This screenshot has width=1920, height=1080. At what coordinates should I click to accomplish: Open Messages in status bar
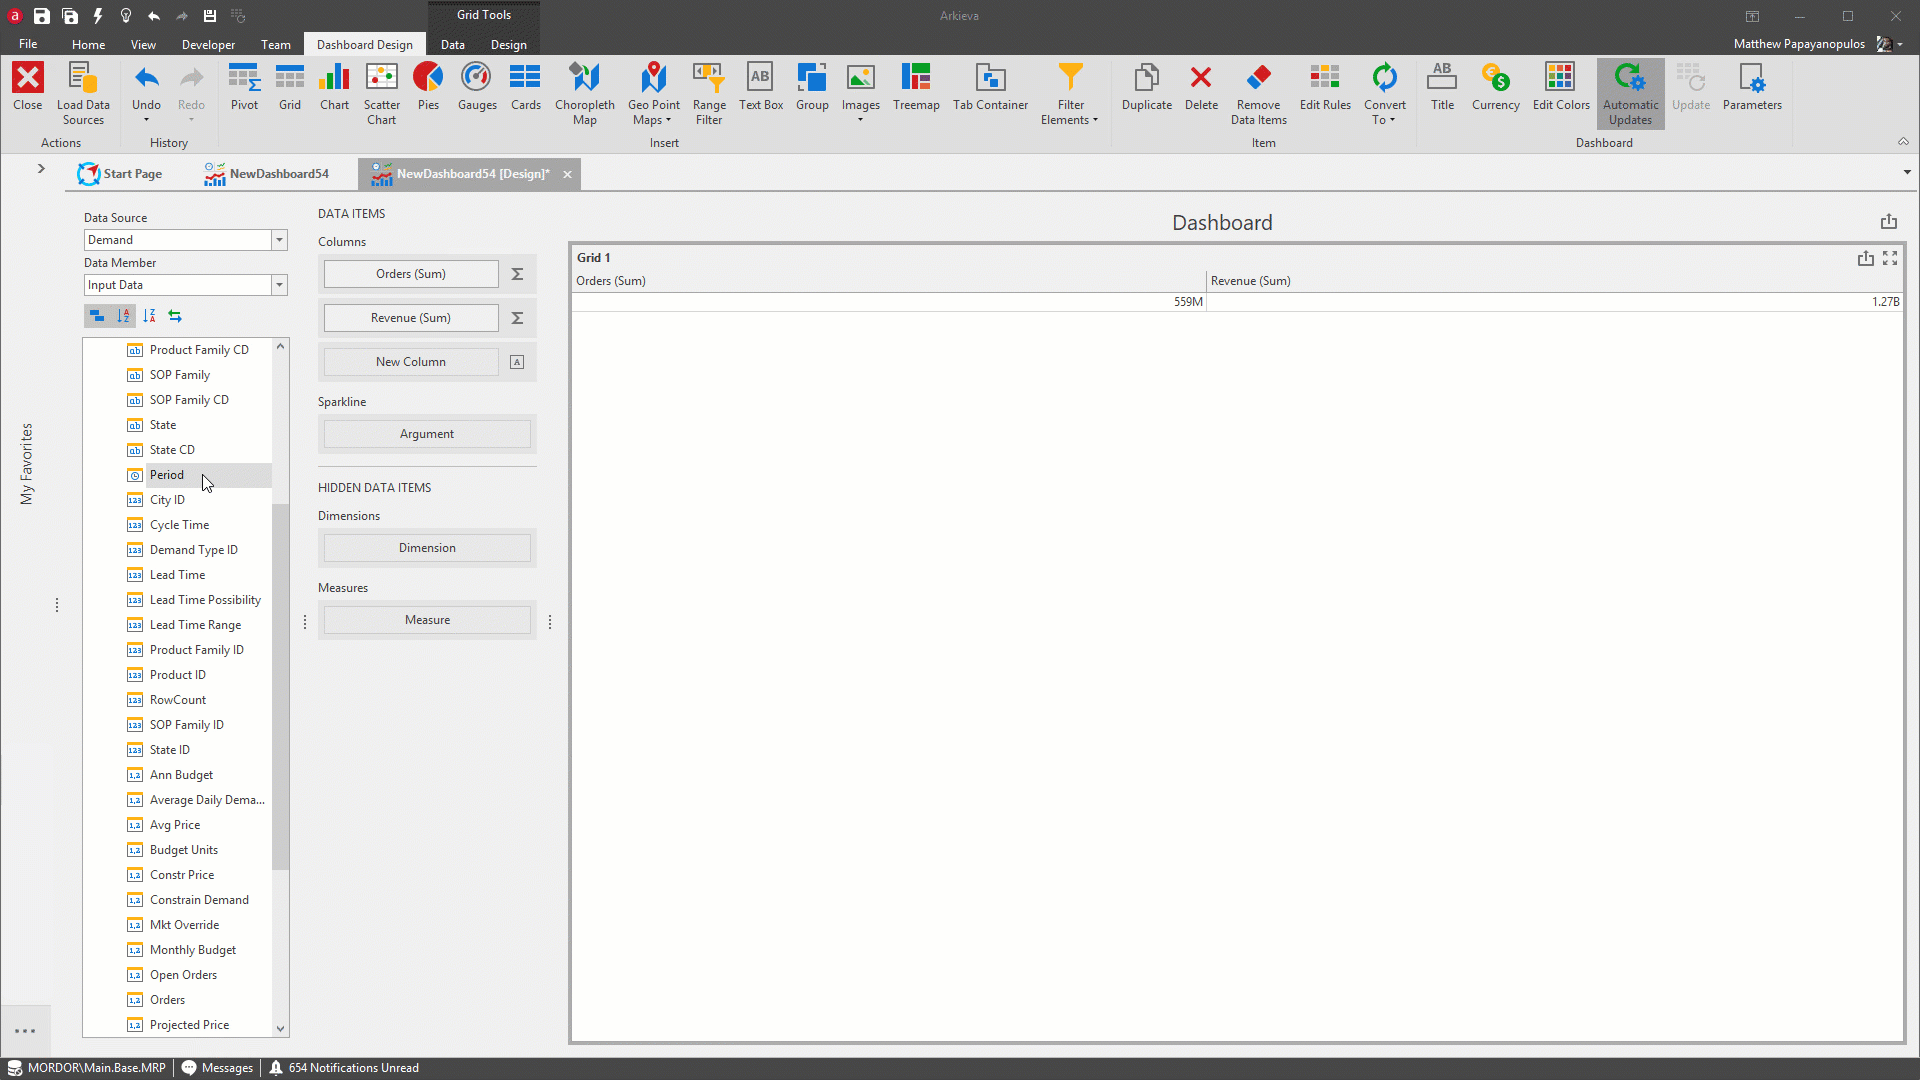217,1068
